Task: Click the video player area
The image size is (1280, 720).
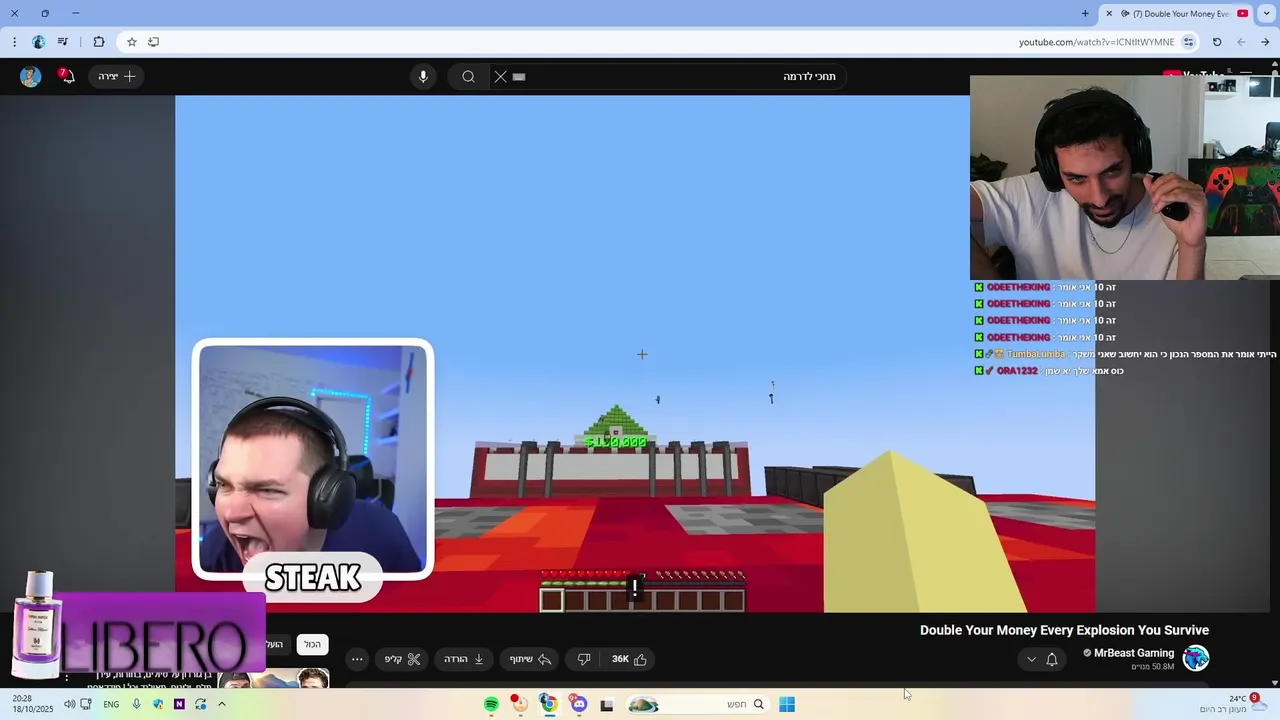Action: tap(635, 353)
